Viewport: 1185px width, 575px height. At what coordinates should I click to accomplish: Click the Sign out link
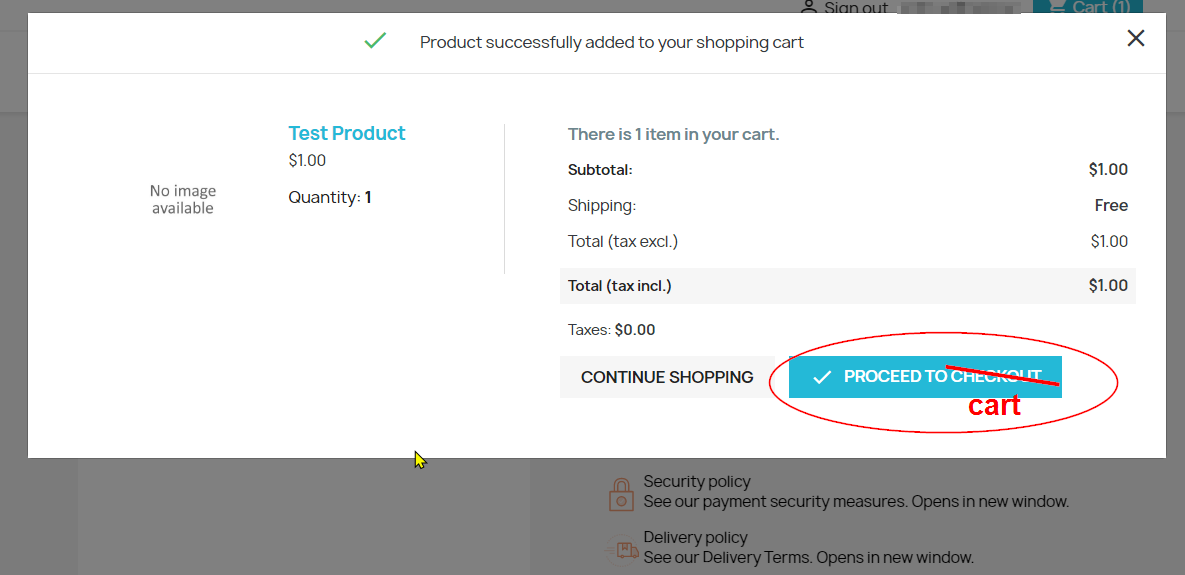[x=855, y=8]
